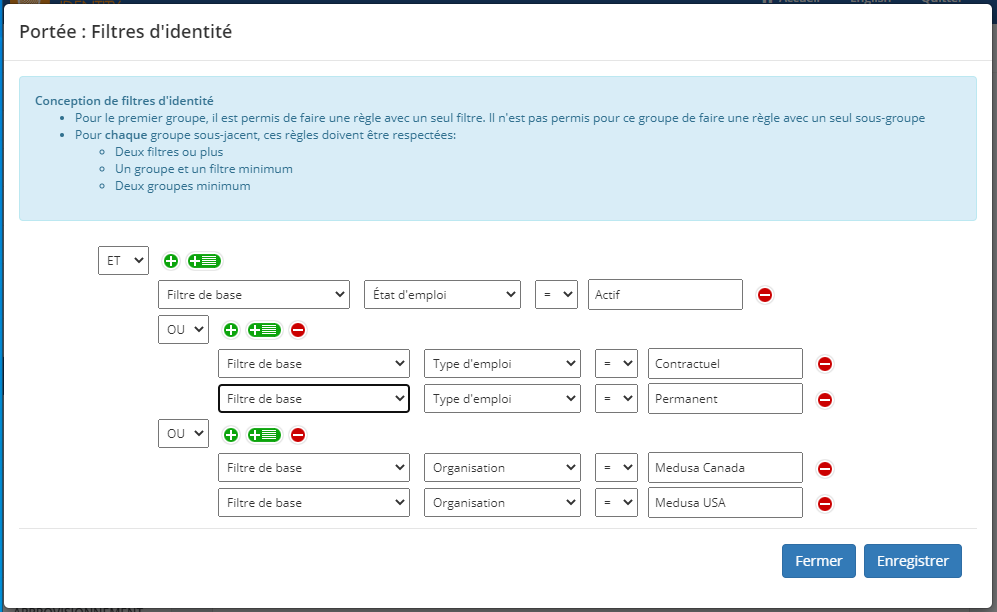The width and height of the screenshot is (997, 612).
Task: Remove the Medusa USA filter row
Action: (x=825, y=504)
